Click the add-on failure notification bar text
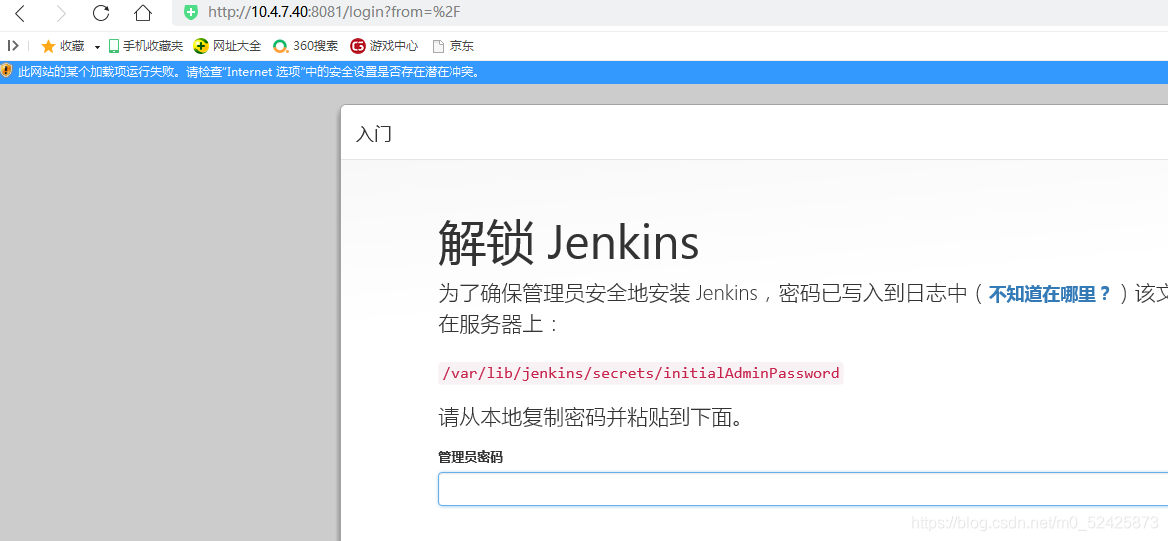Viewport: 1168px width, 541px height. click(x=250, y=72)
